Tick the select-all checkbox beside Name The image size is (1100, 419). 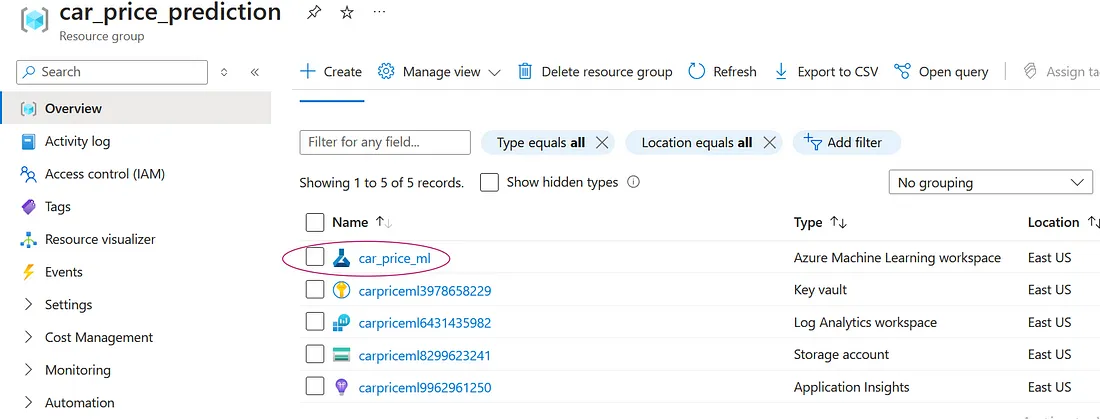coord(315,222)
